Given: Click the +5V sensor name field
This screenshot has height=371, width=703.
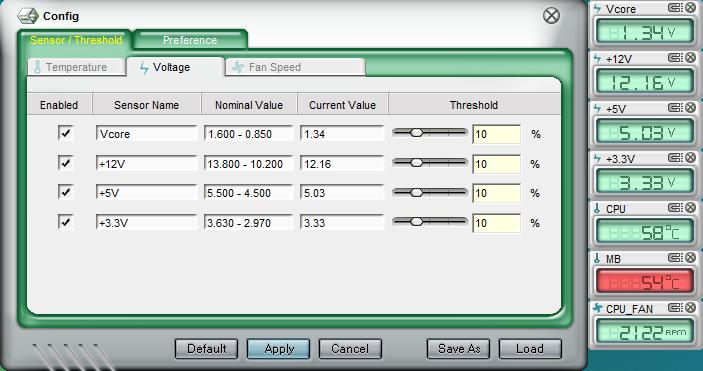Looking at the screenshot, I should pos(146,193).
